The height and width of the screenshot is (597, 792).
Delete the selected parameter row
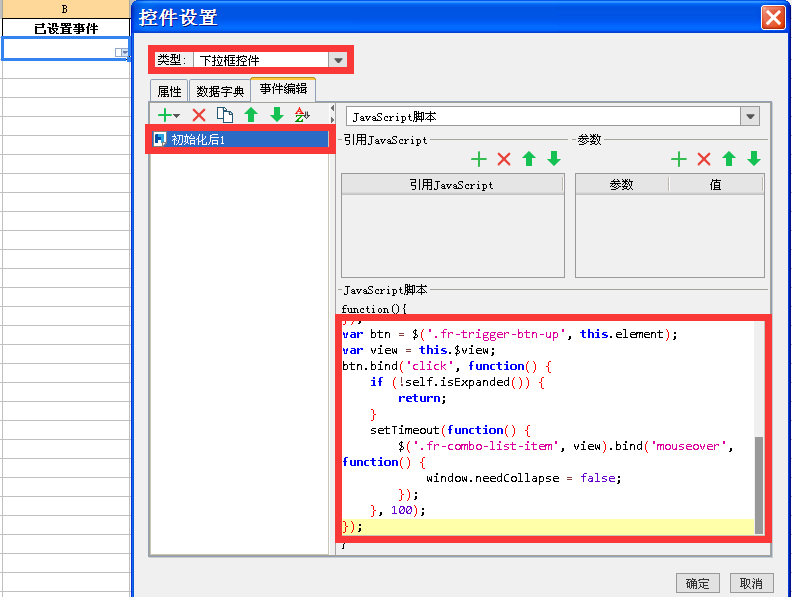tap(704, 159)
